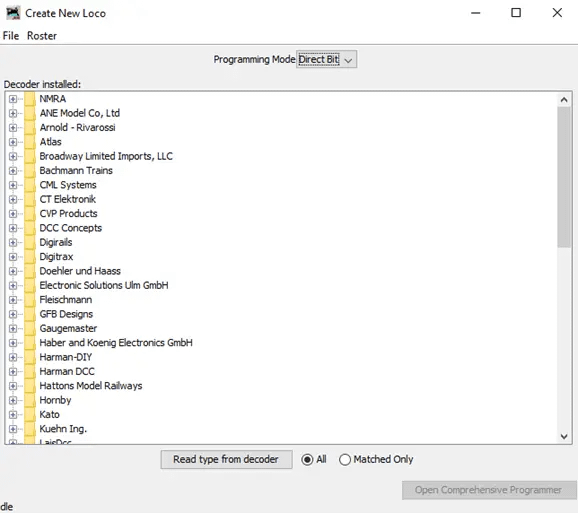Expand the Hattons Model Railways node

coord(13,386)
